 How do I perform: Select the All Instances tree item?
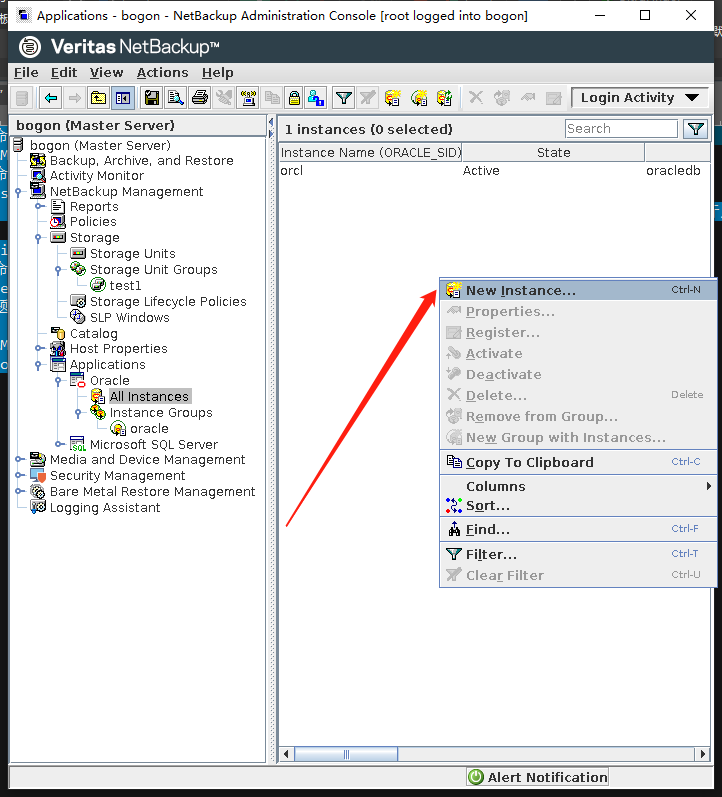(x=149, y=396)
